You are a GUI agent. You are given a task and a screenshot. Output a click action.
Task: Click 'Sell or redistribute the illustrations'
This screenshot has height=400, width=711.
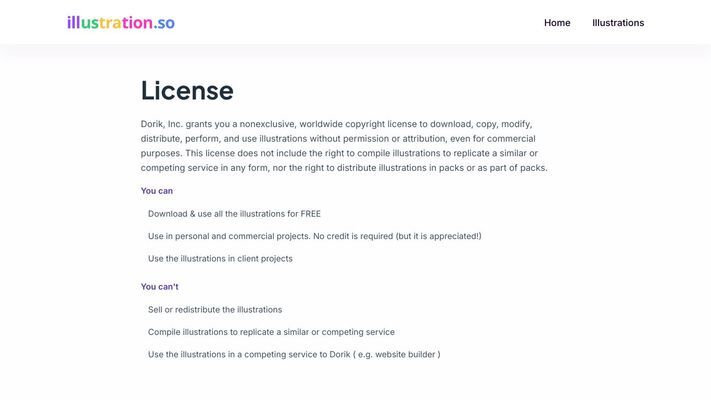tap(215, 310)
